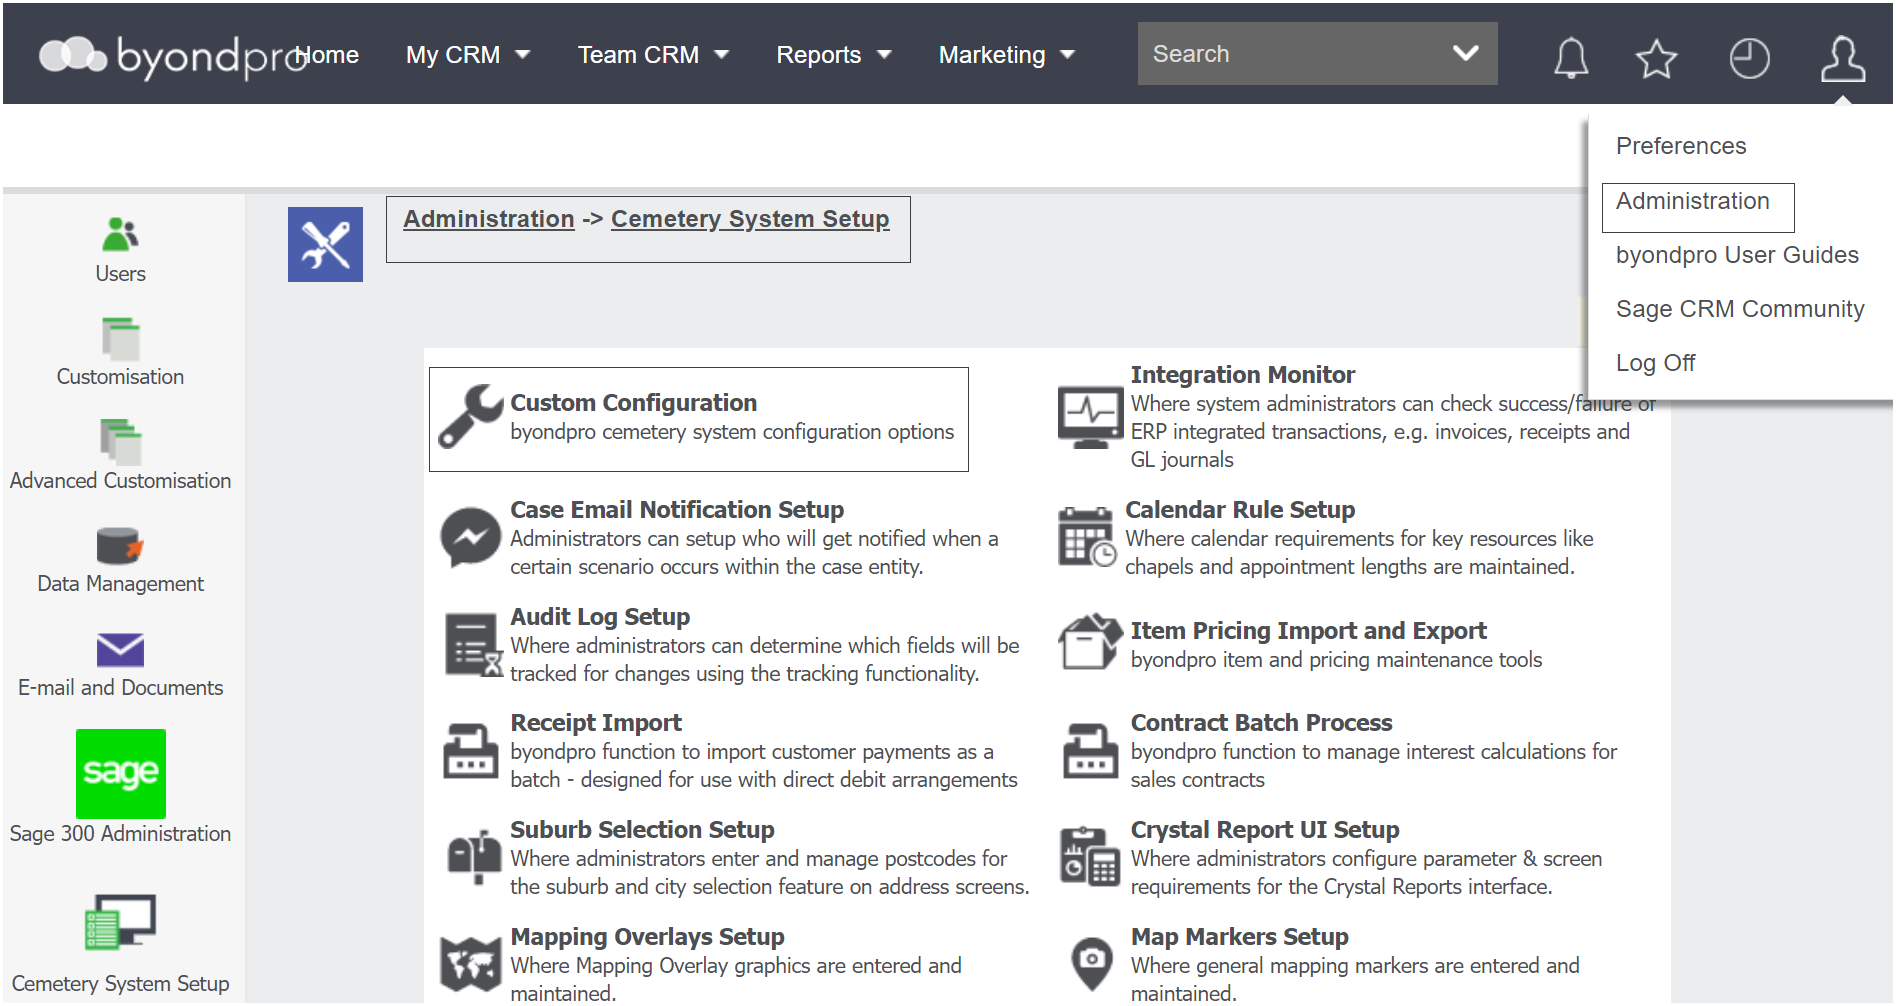Open Calendar Rule Setup link
This screenshot has width=1896, height=1006.
click(x=1240, y=510)
